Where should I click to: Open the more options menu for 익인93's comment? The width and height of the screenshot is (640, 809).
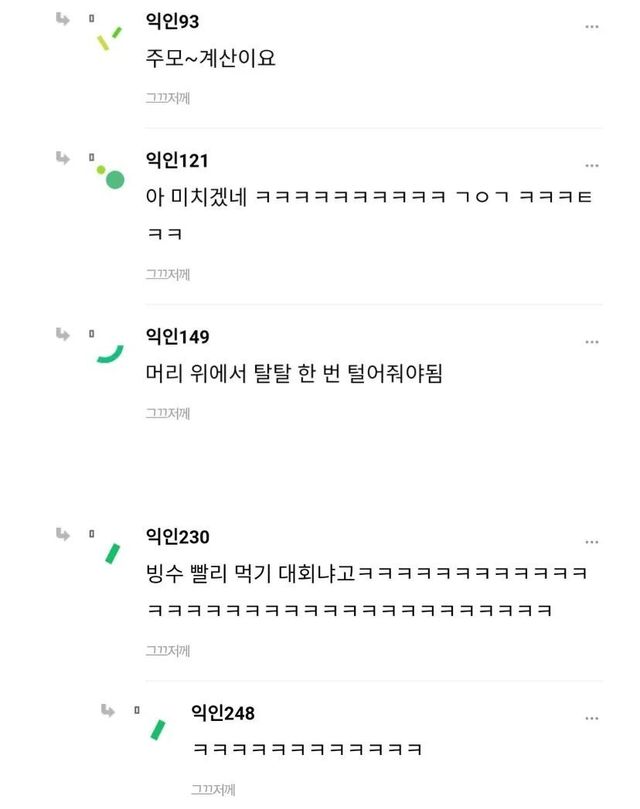tap(592, 27)
